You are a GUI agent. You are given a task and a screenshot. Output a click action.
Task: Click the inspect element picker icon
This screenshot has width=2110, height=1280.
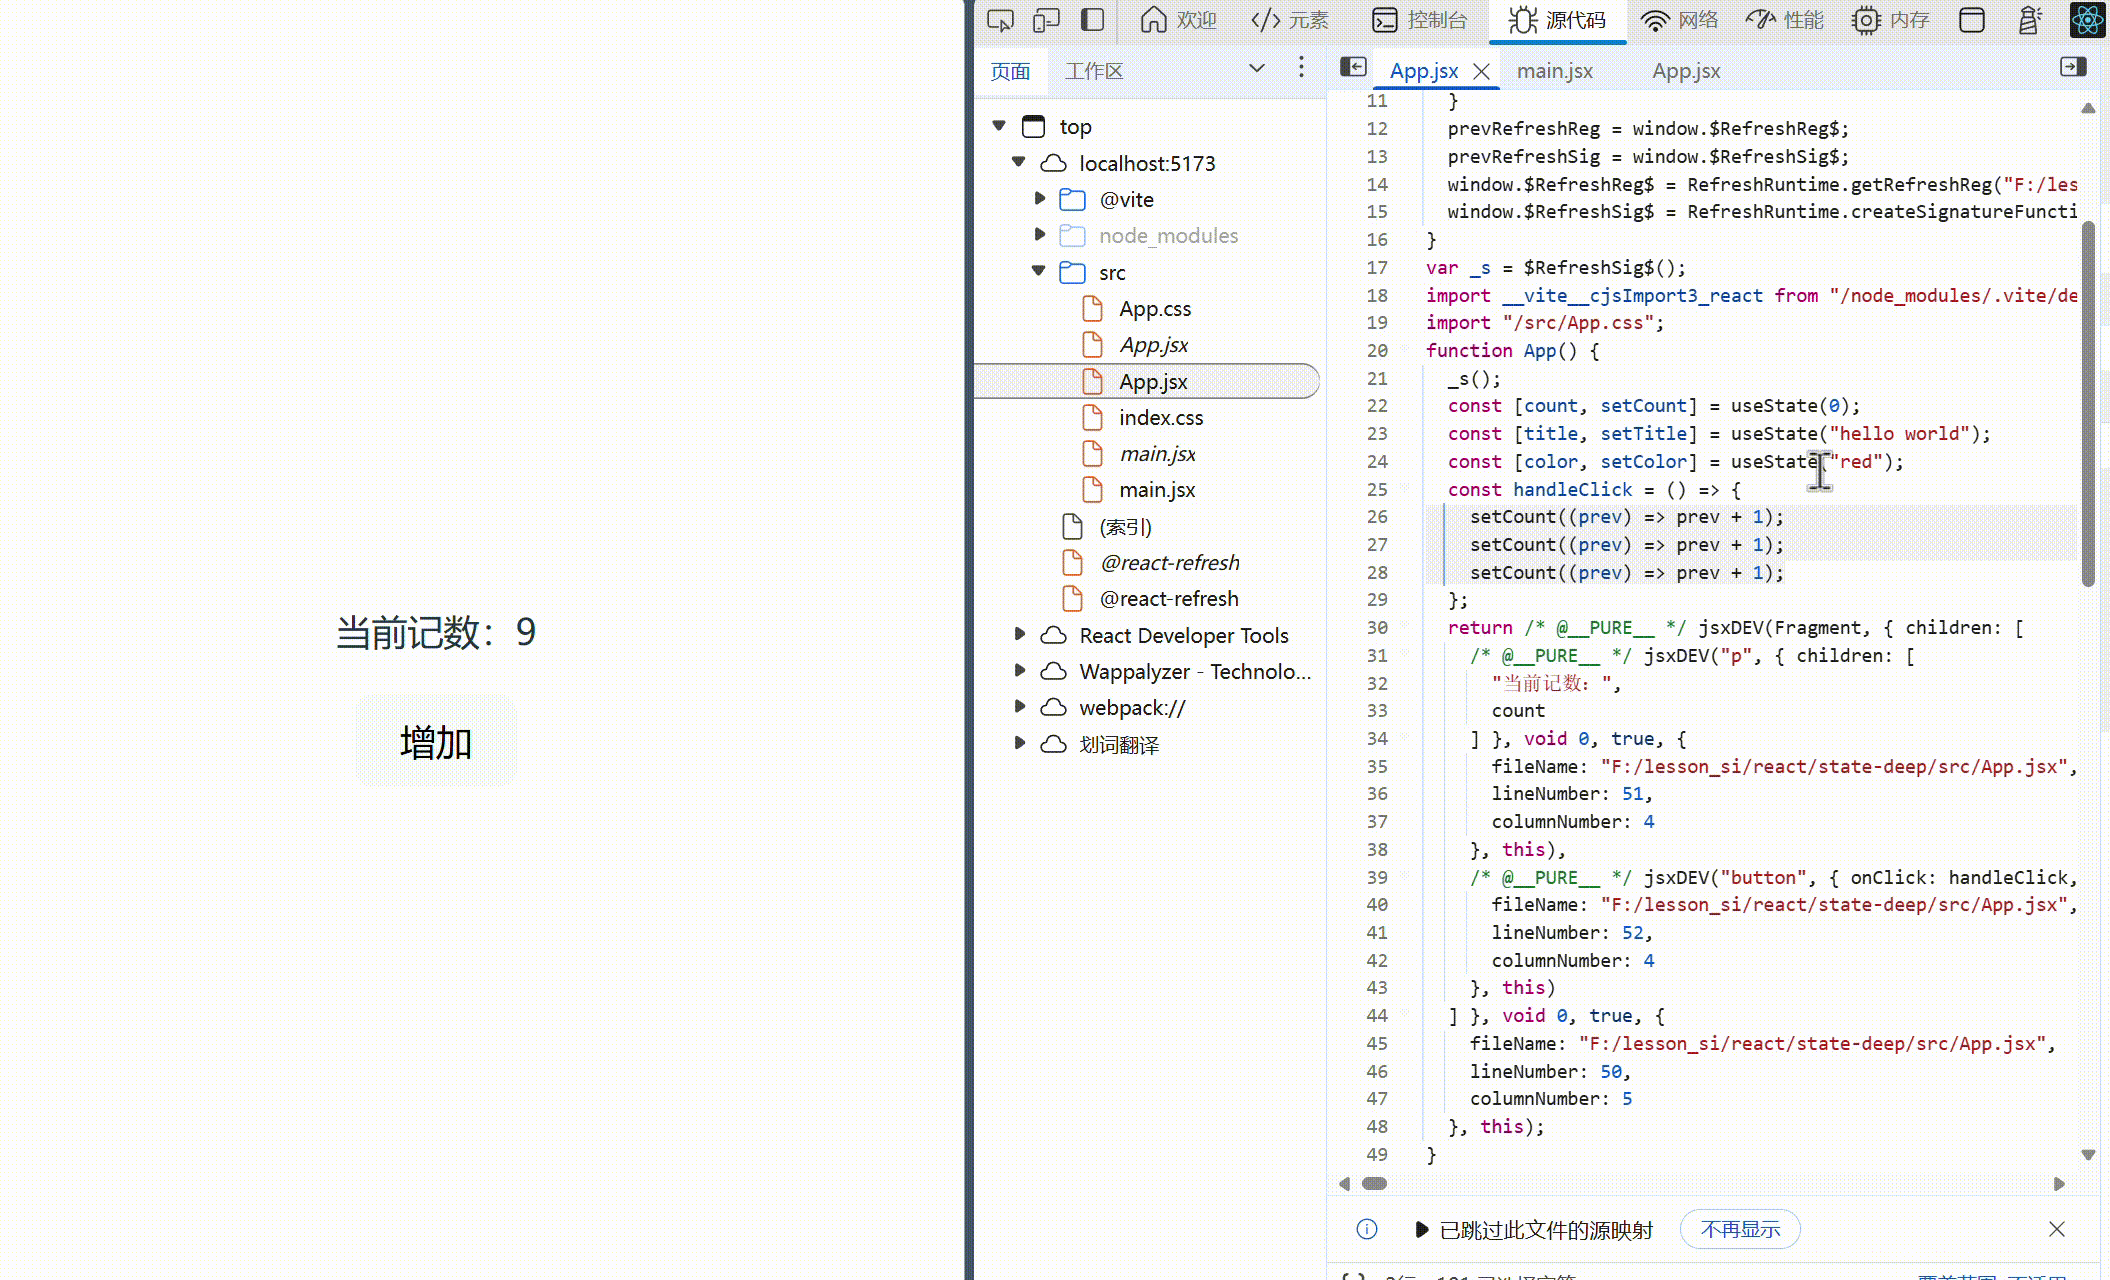pyautogui.click(x=999, y=20)
